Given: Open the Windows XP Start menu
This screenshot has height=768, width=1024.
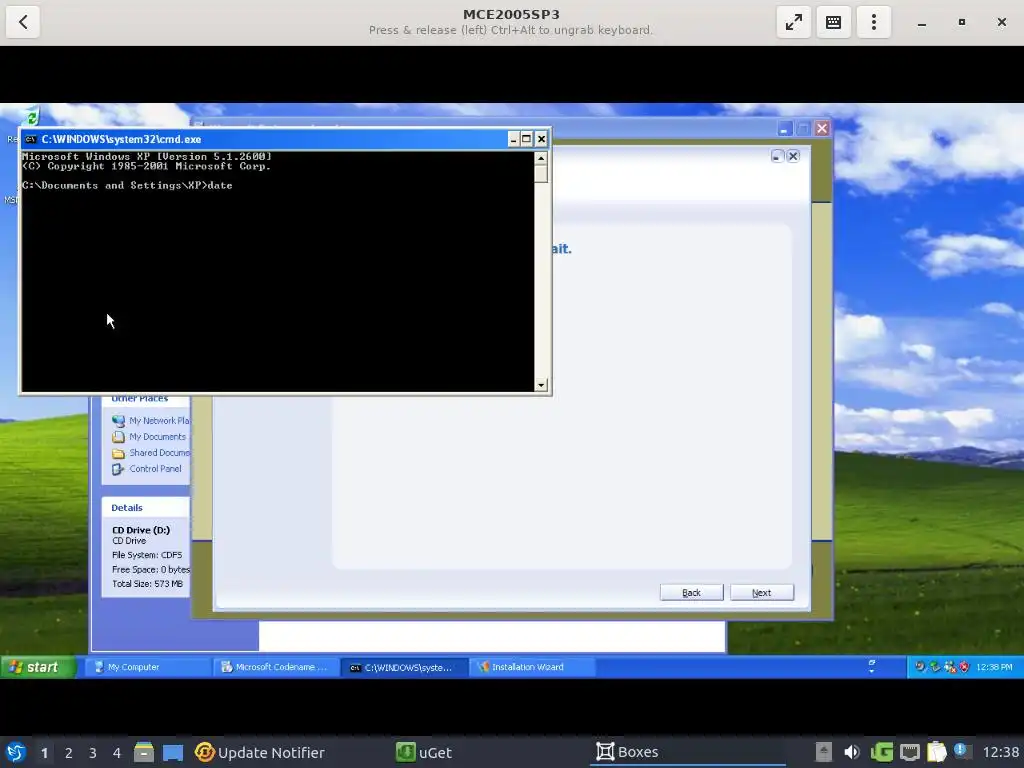Looking at the screenshot, I should (x=38, y=667).
